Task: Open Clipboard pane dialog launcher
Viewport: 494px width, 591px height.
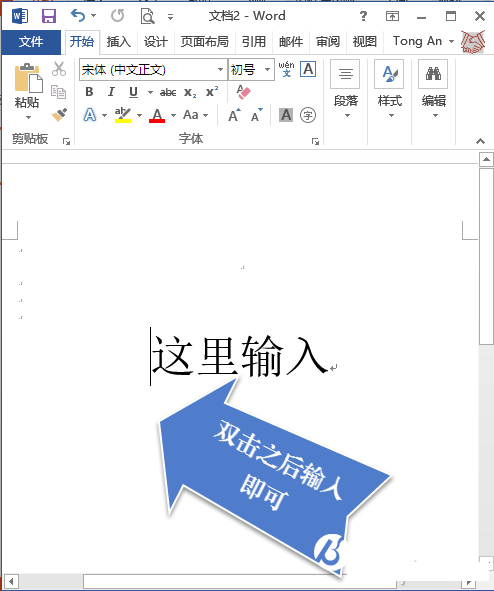Action: [67, 141]
